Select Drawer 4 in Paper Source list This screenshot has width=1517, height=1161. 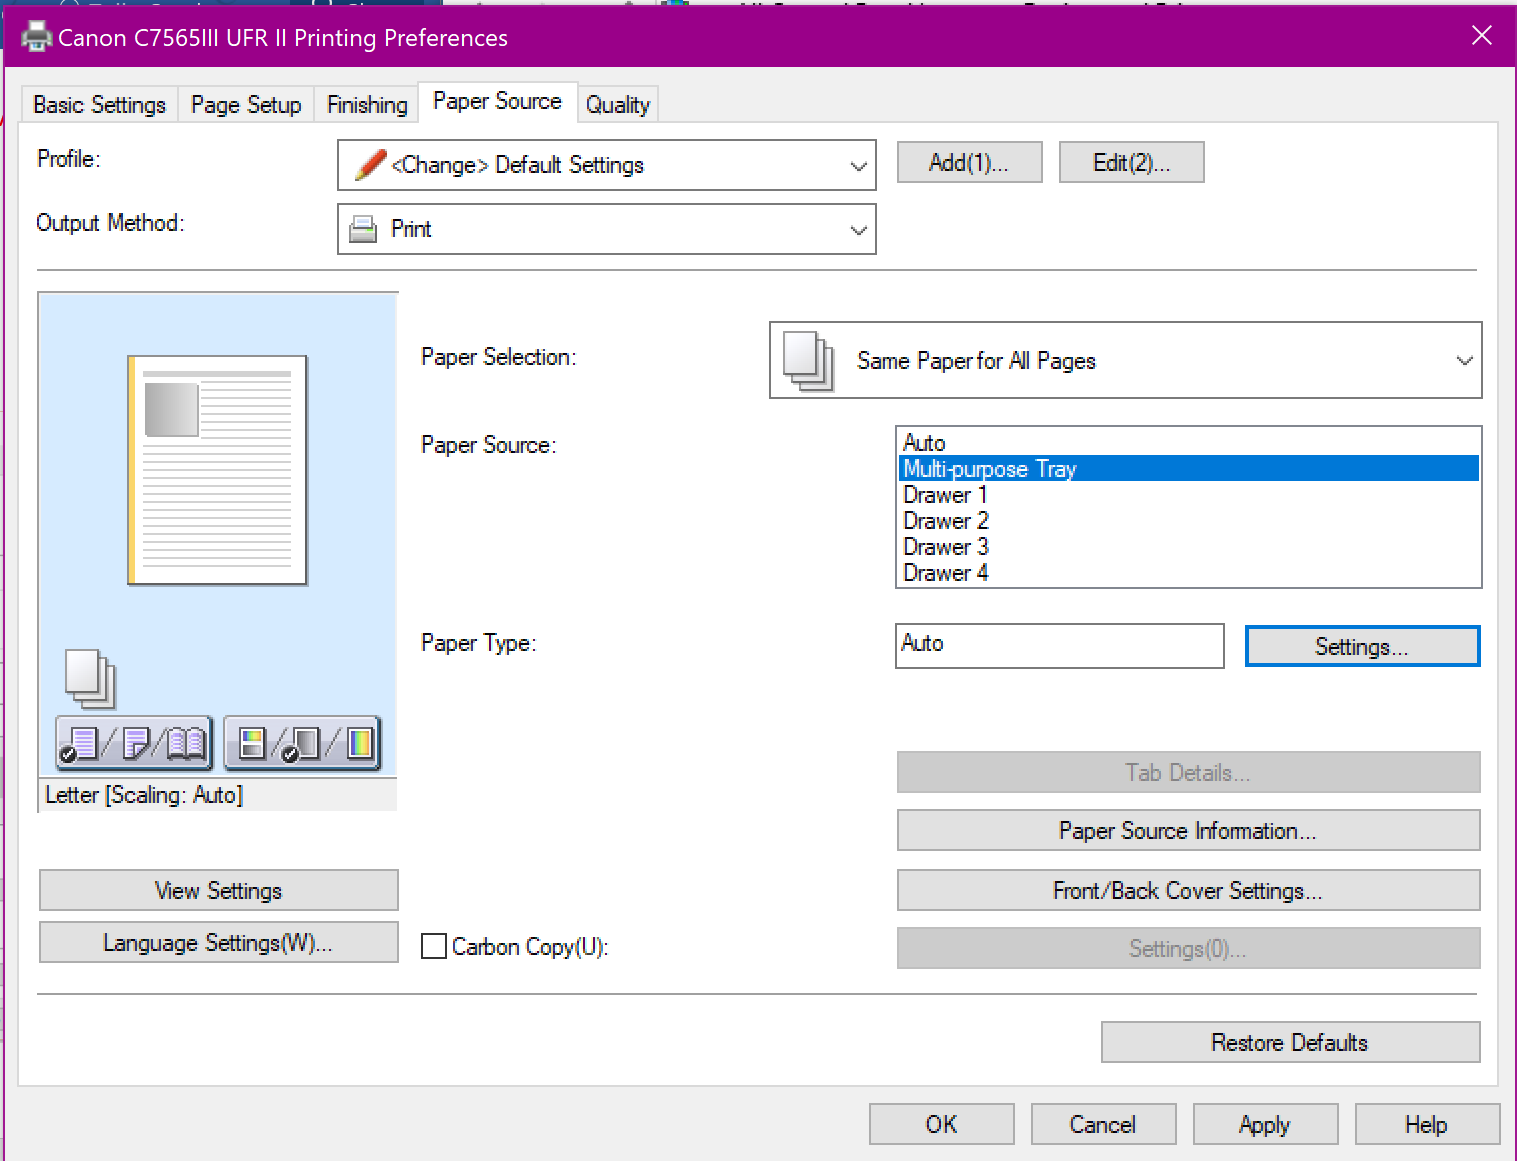[x=1188, y=572]
